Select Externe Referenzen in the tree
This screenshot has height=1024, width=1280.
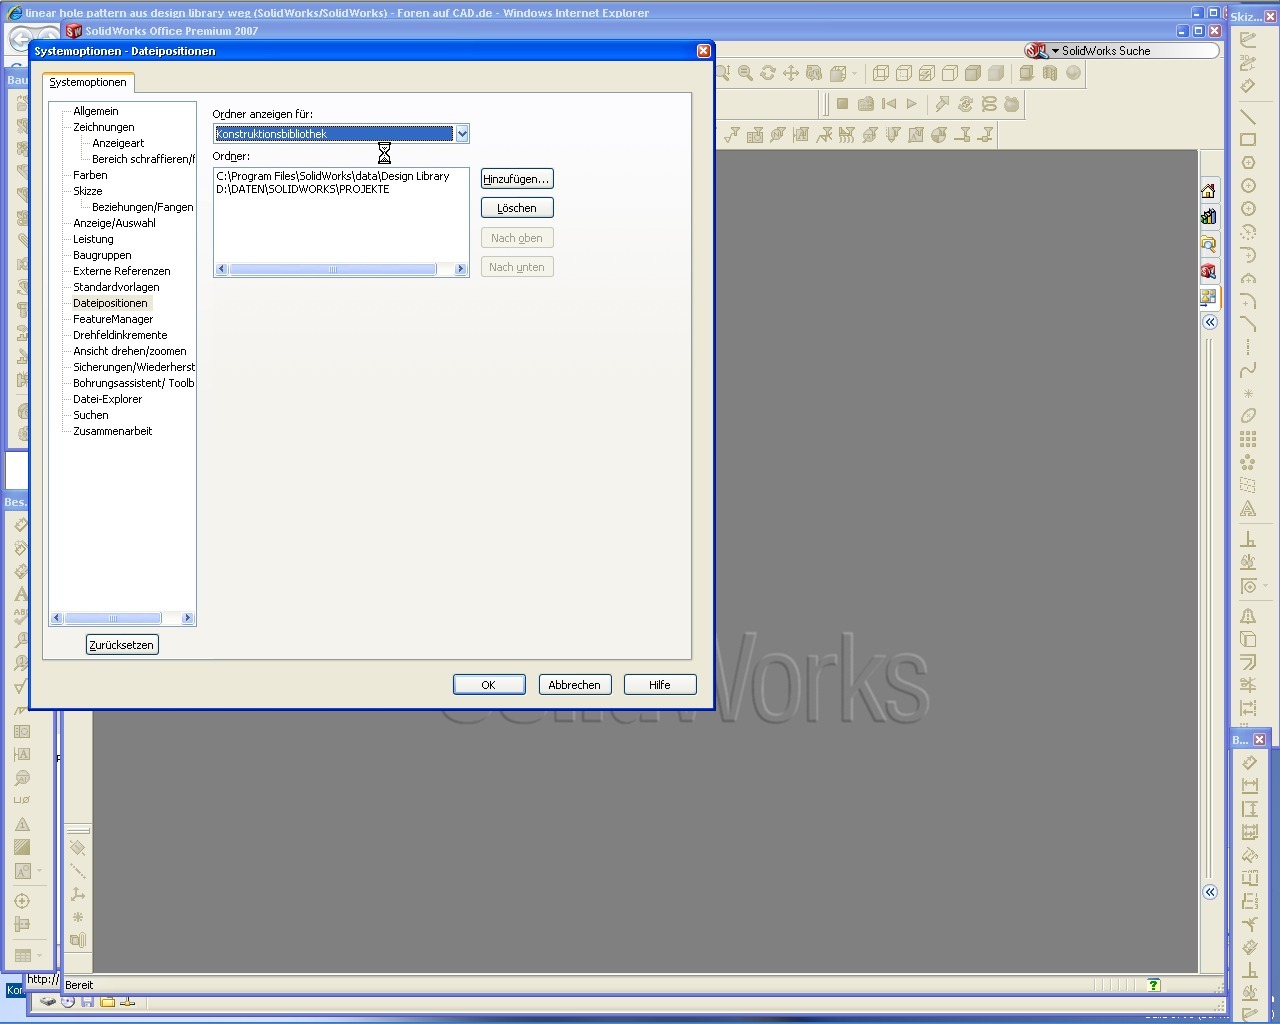pos(122,271)
